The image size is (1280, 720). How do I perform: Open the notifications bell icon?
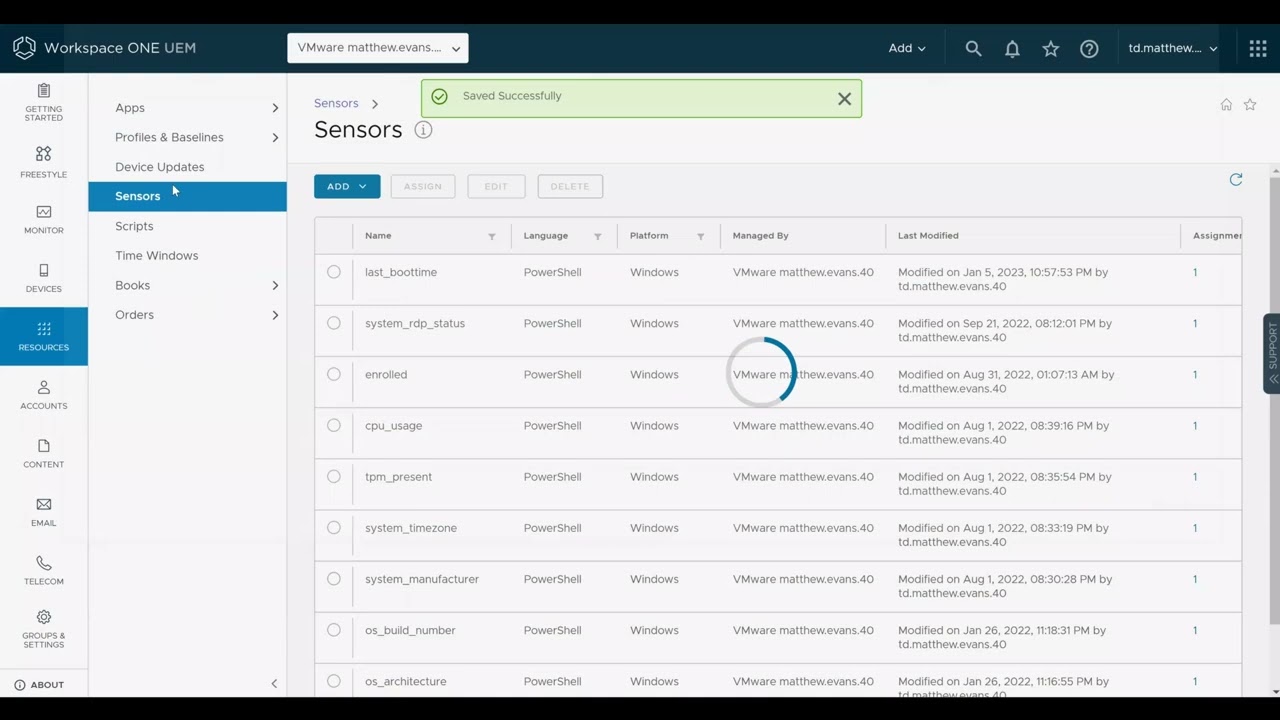pyautogui.click(x=1012, y=48)
